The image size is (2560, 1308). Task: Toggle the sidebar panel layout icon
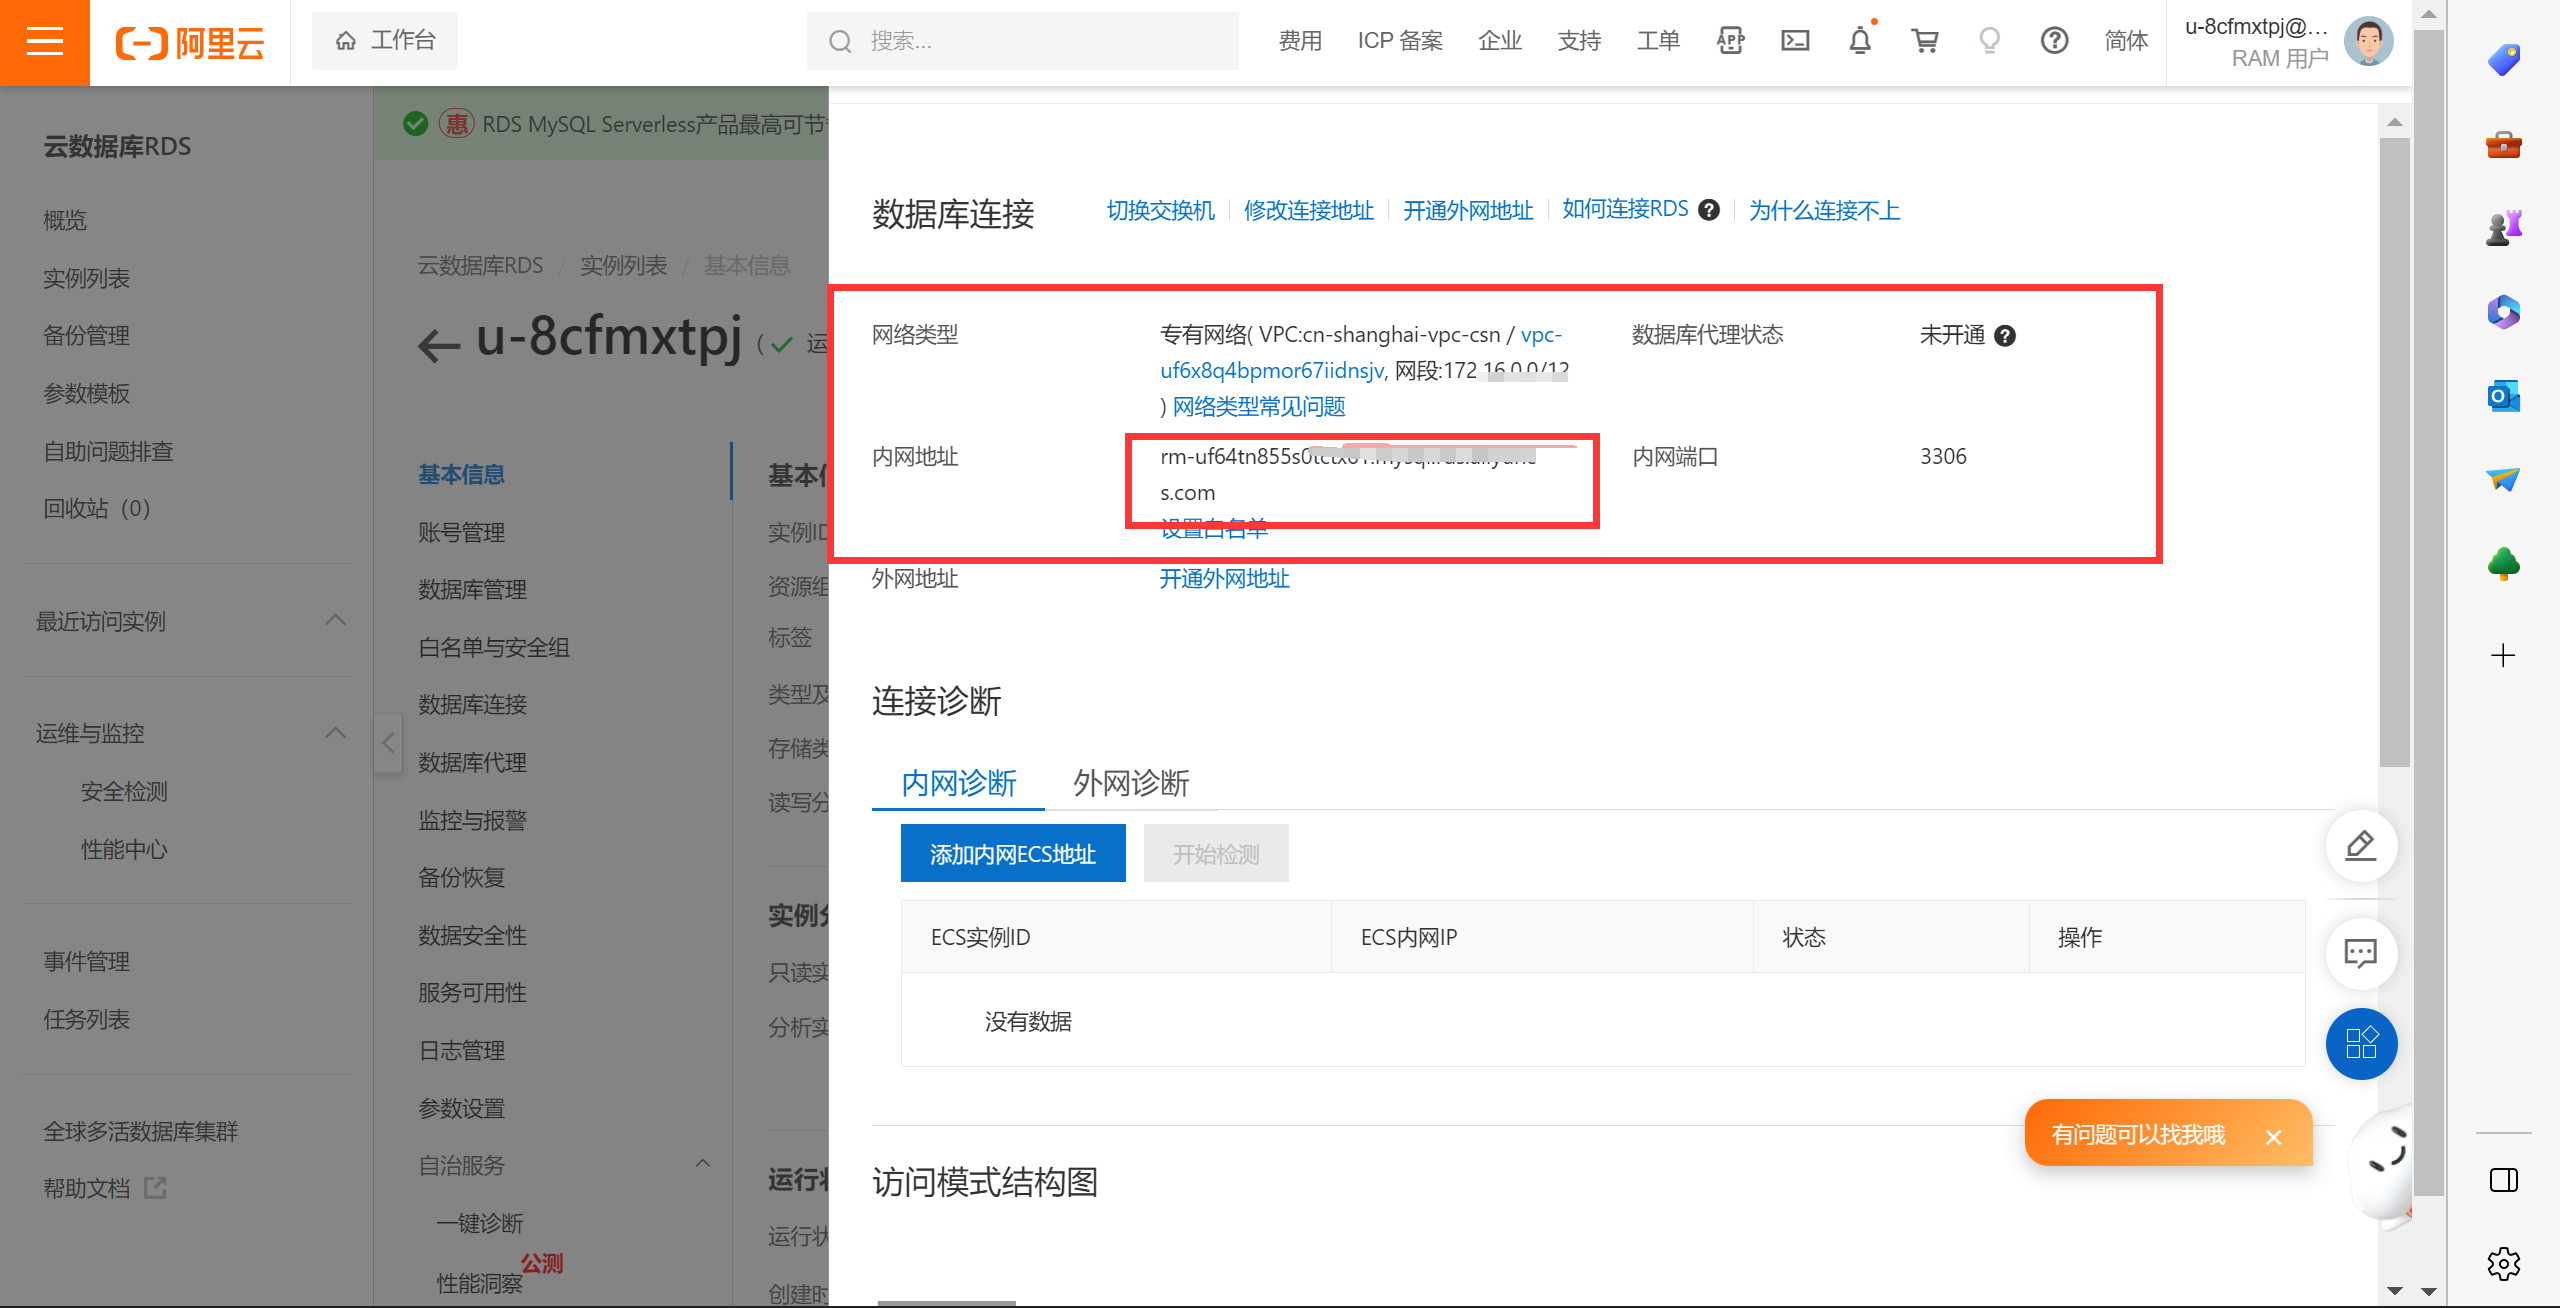tap(2504, 1180)
